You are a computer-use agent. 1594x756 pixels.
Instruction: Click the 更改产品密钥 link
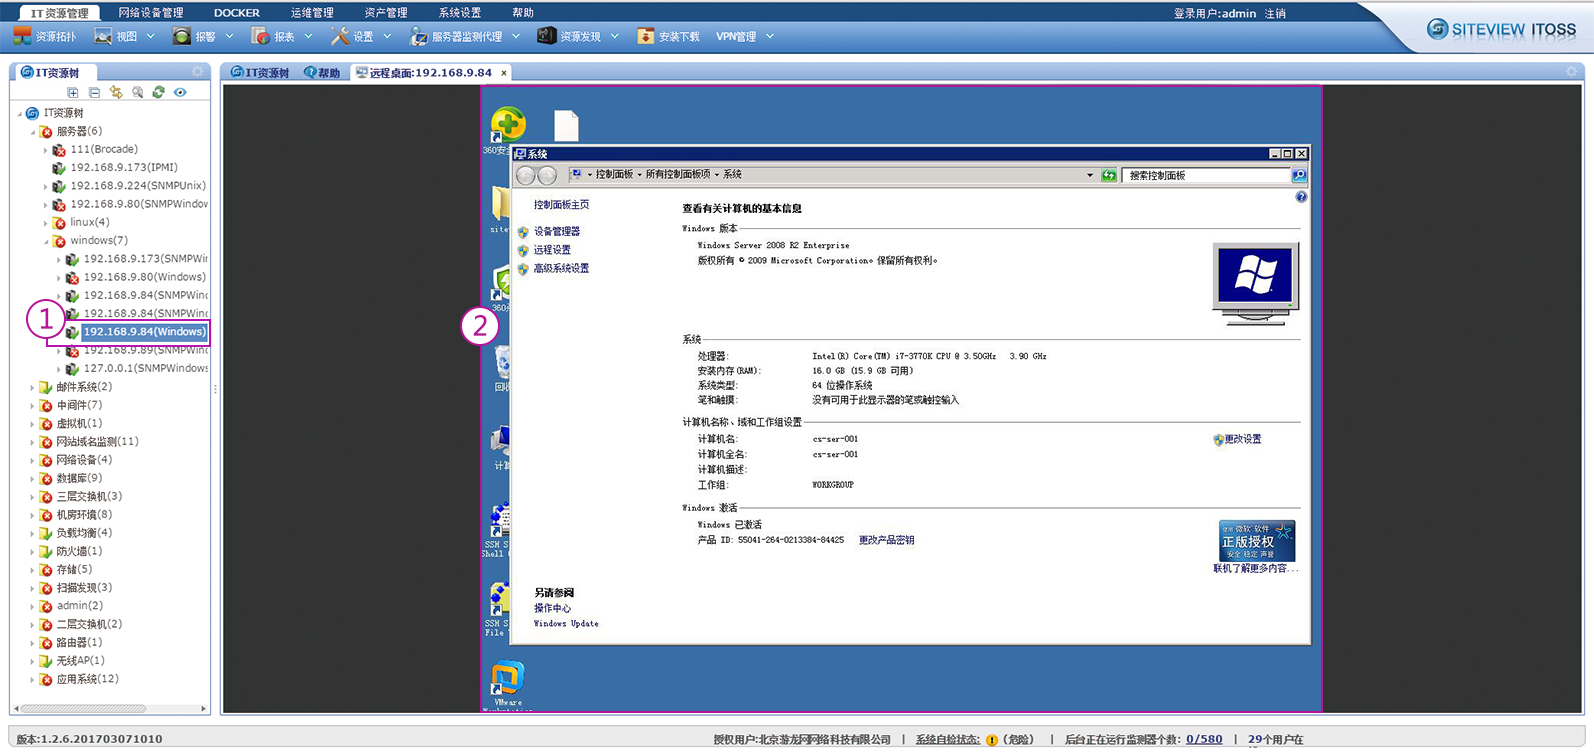(886, 540)
